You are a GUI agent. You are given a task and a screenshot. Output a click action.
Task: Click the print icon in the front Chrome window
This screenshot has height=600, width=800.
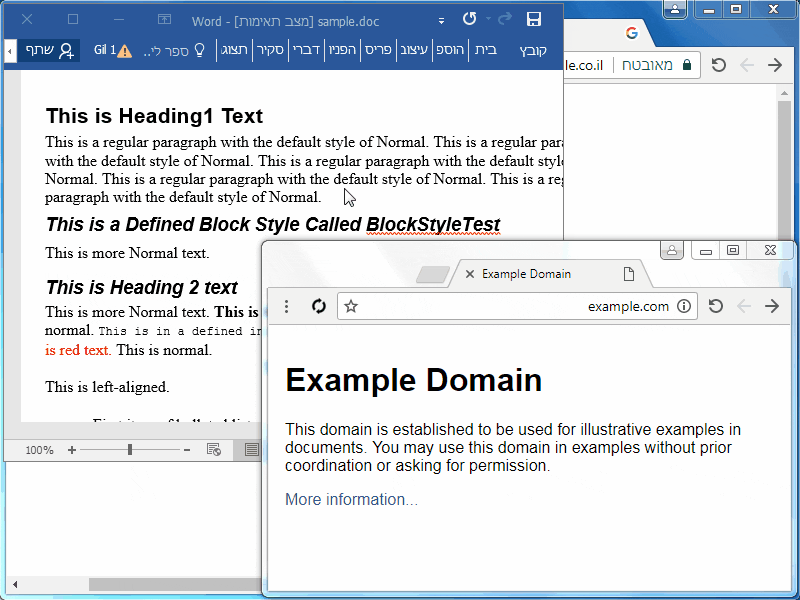(x=671, y=250)
